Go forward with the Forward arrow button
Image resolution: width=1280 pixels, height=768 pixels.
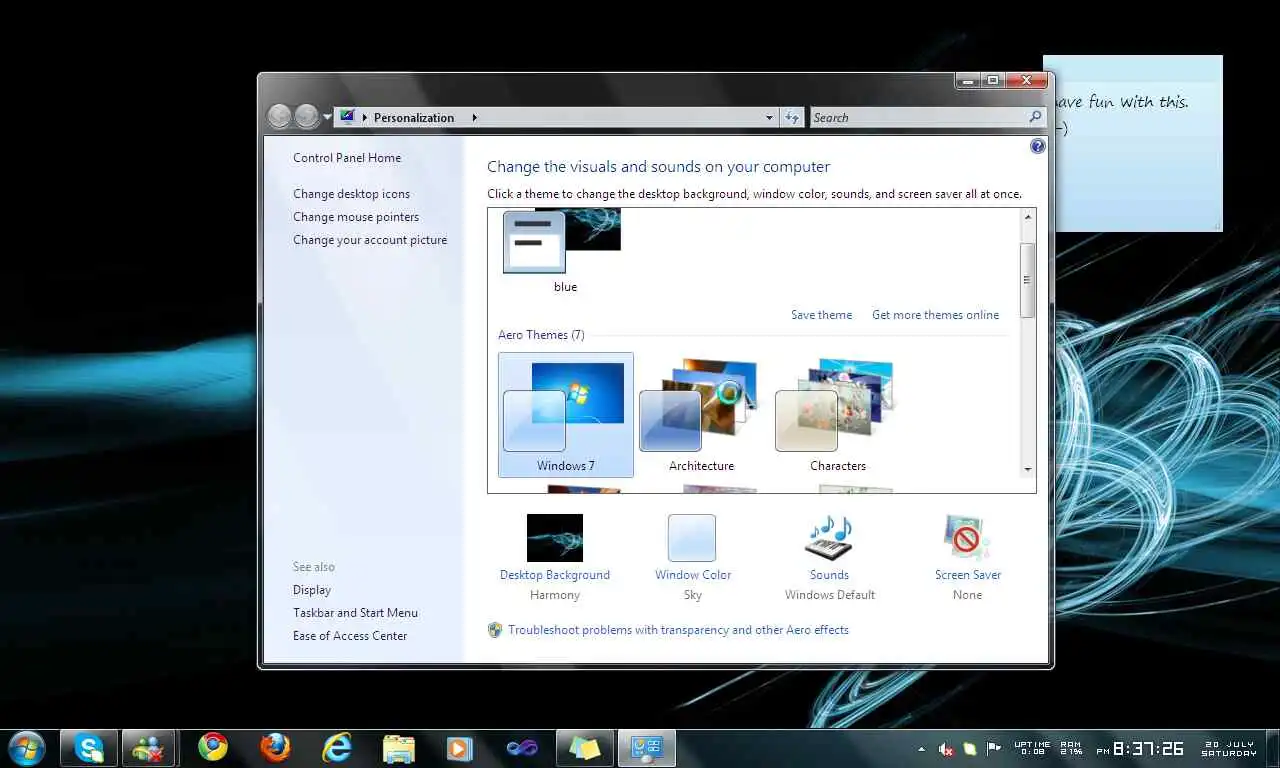point(306,117)
